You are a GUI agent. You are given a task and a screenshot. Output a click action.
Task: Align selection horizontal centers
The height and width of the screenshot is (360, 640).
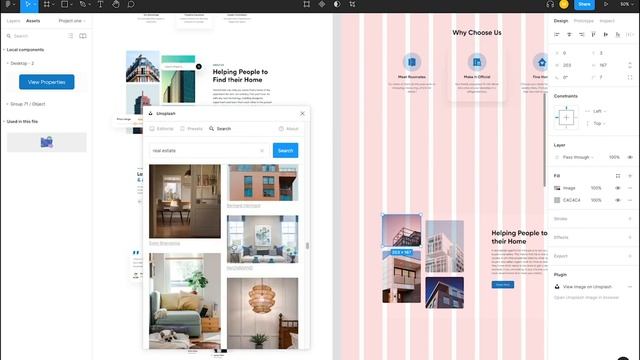click(569, 35)
